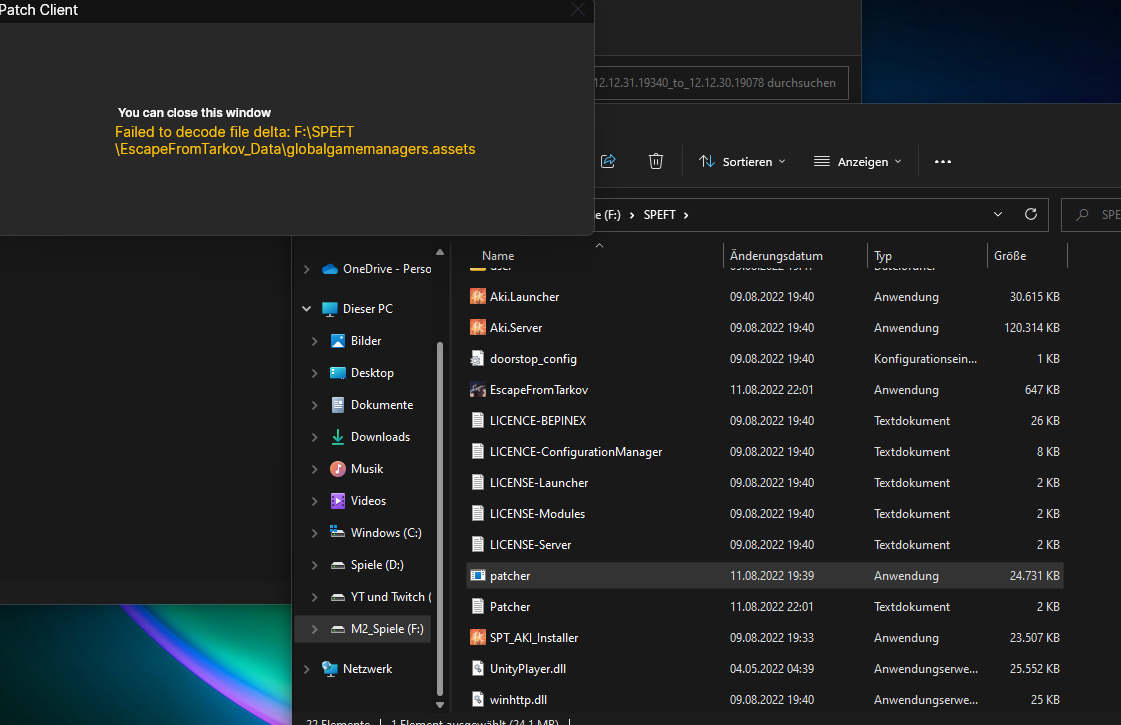This screenshot has height=725, width=1121.
Task: Select UnityPlayer.dll file icon
Action: [x=478, y=669]
